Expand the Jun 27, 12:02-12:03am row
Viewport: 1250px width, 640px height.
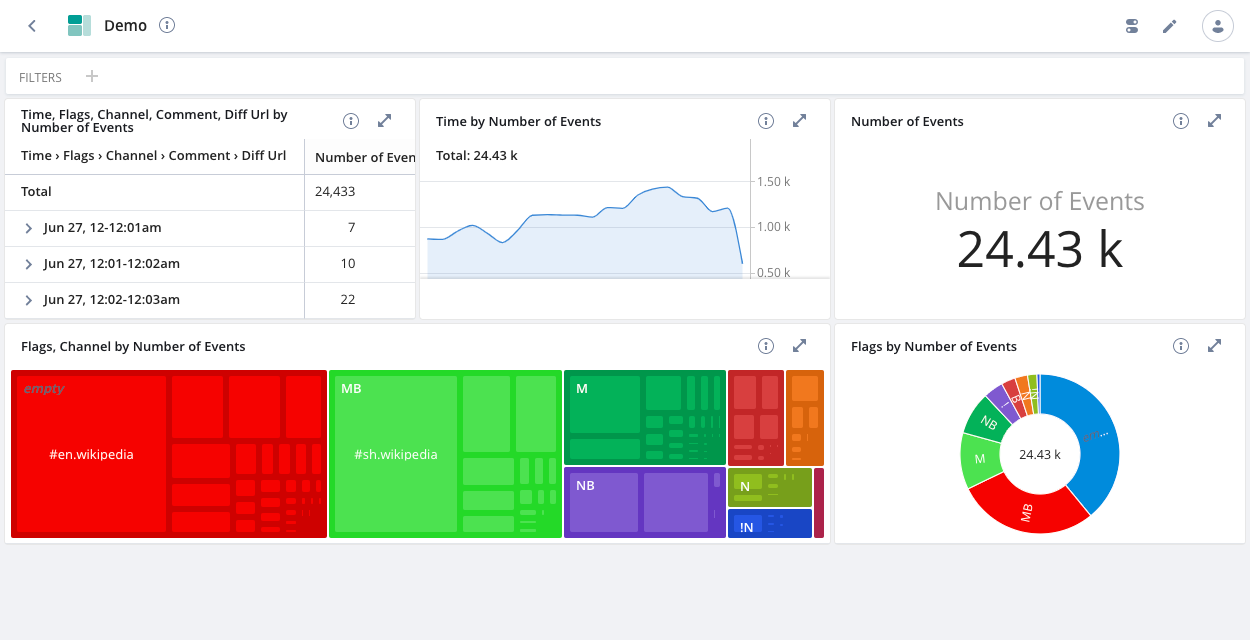coord(29,300)
